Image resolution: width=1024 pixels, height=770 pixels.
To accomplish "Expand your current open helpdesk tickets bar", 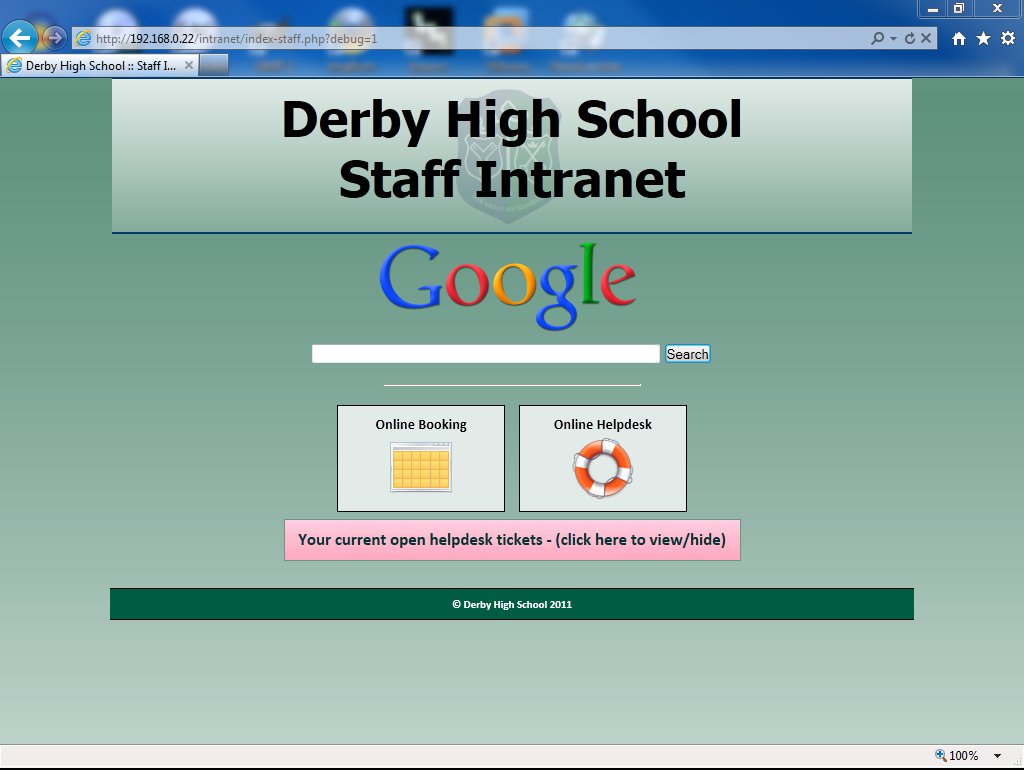I will coord(512,539).
